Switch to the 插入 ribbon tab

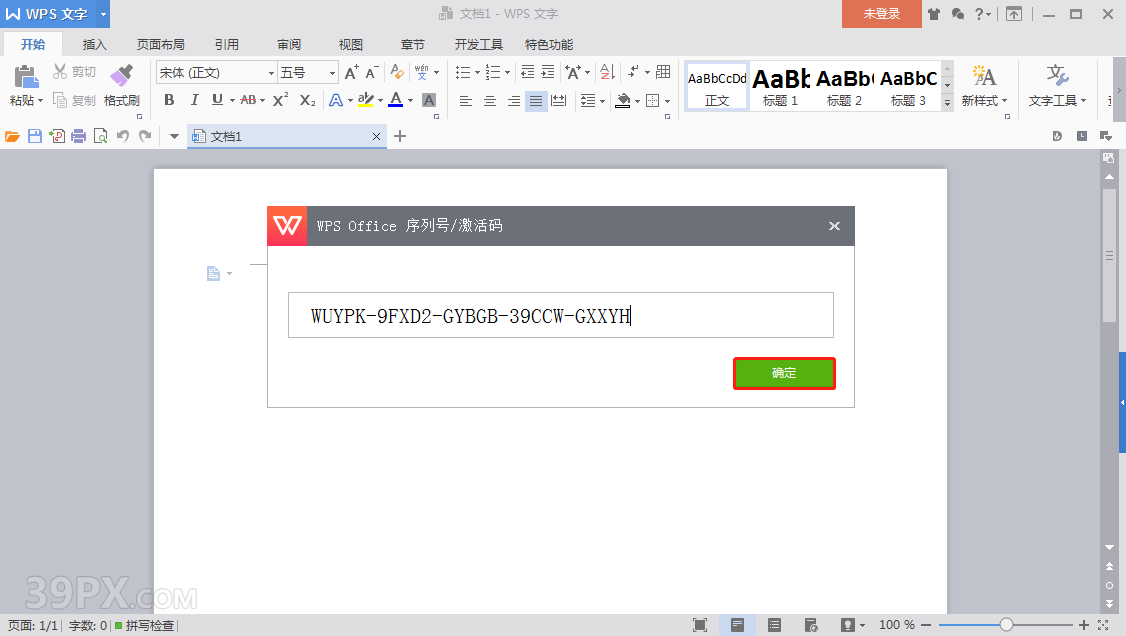(94, 45)
